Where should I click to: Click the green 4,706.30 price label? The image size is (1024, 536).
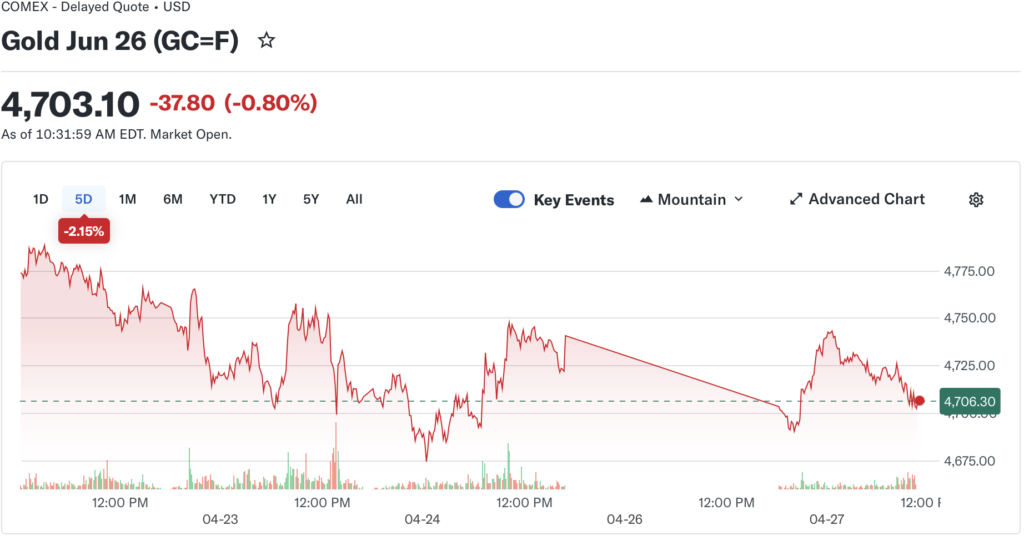968,401
